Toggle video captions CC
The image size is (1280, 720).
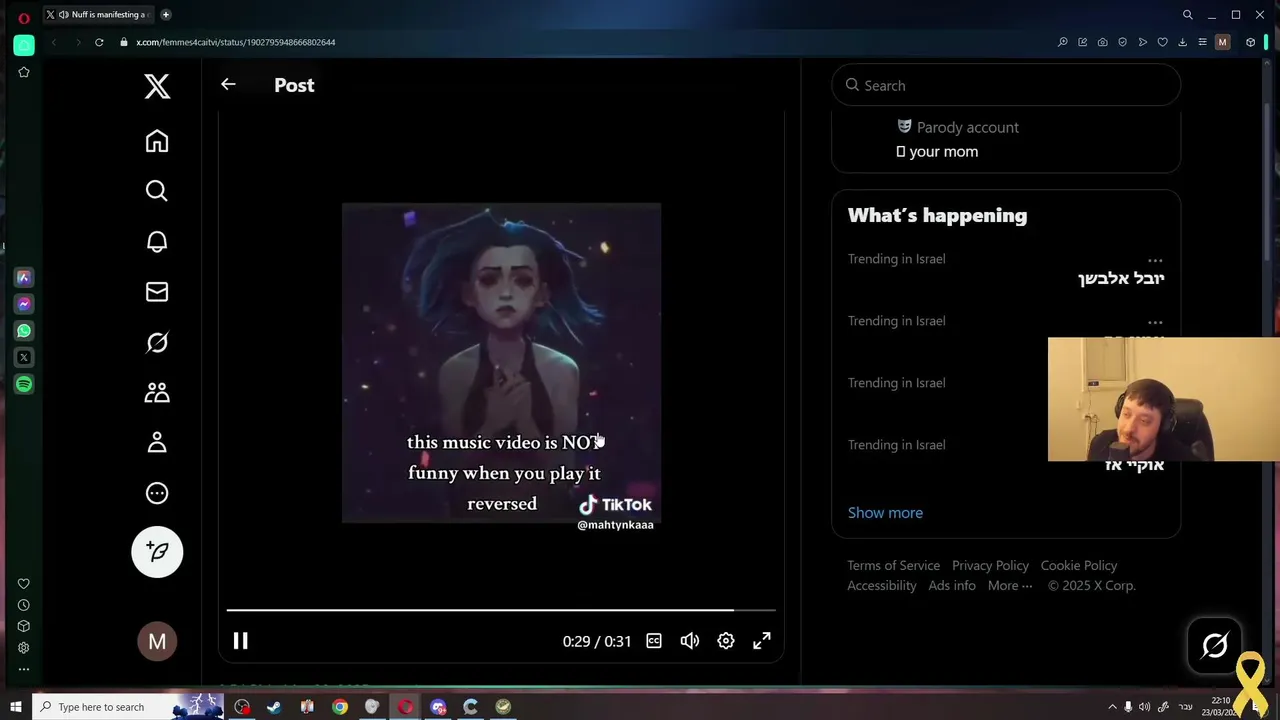pos(654,641)
